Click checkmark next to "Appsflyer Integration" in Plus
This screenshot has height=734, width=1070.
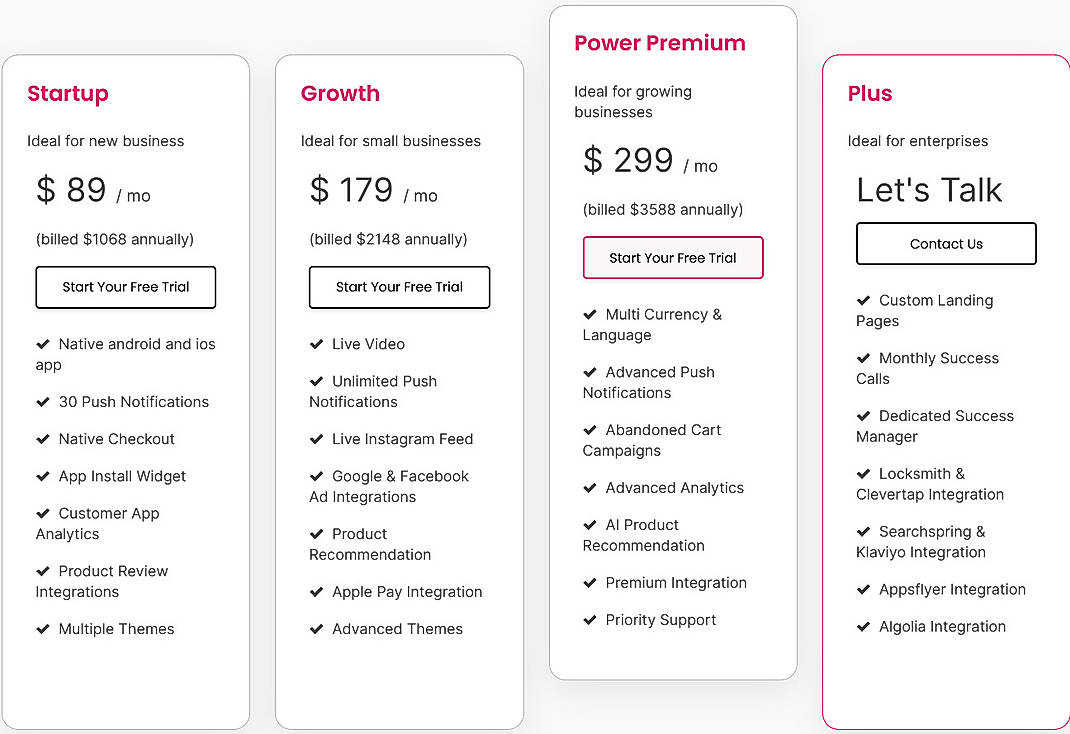coord(863,589)
